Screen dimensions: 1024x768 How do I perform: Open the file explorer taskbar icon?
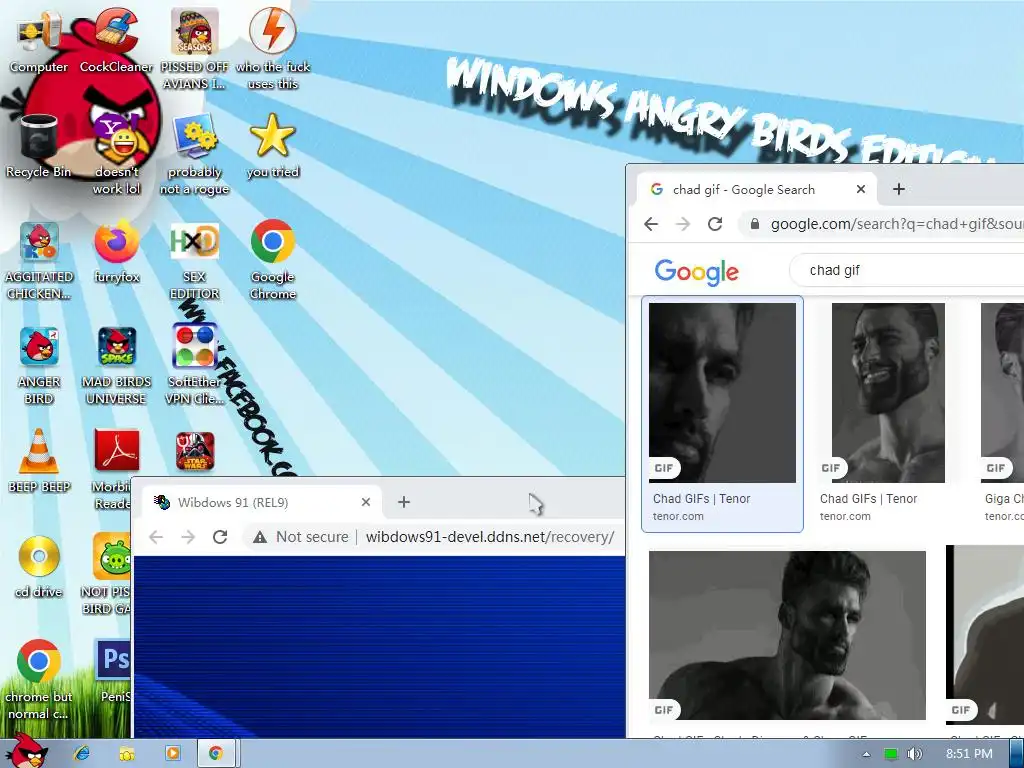[127, 753]
